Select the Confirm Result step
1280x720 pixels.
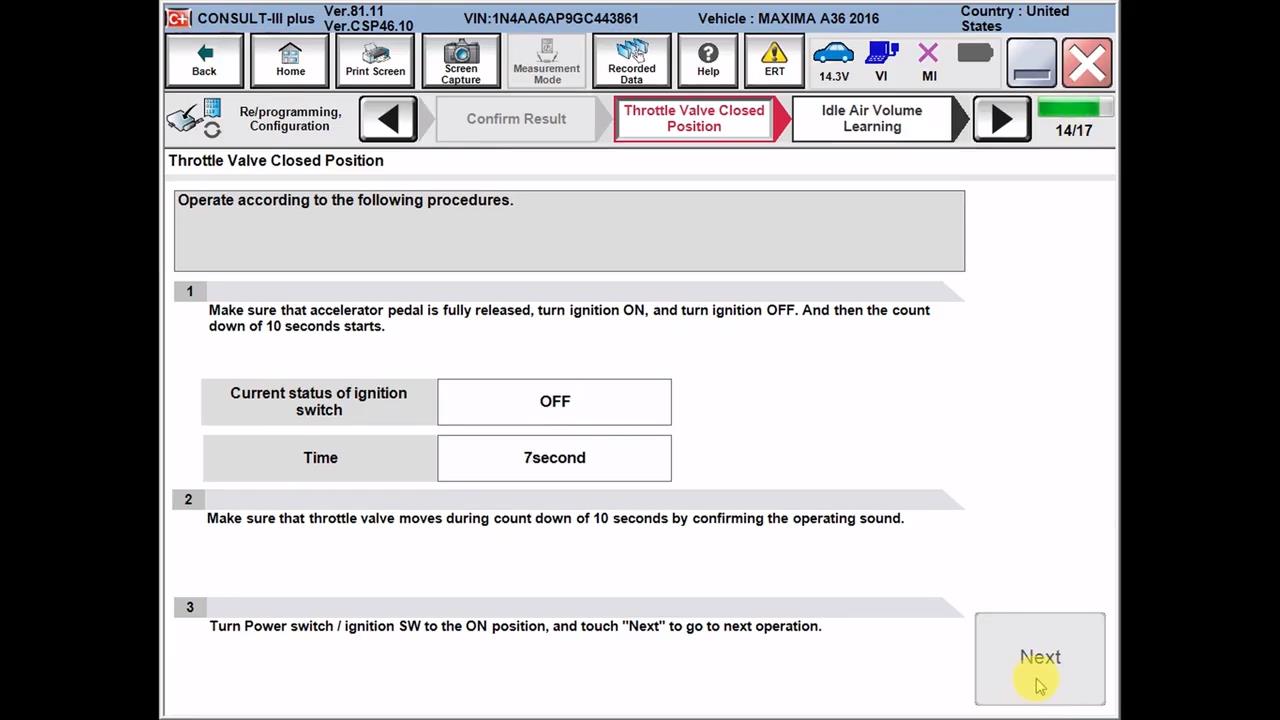click(x=516, y=119)
